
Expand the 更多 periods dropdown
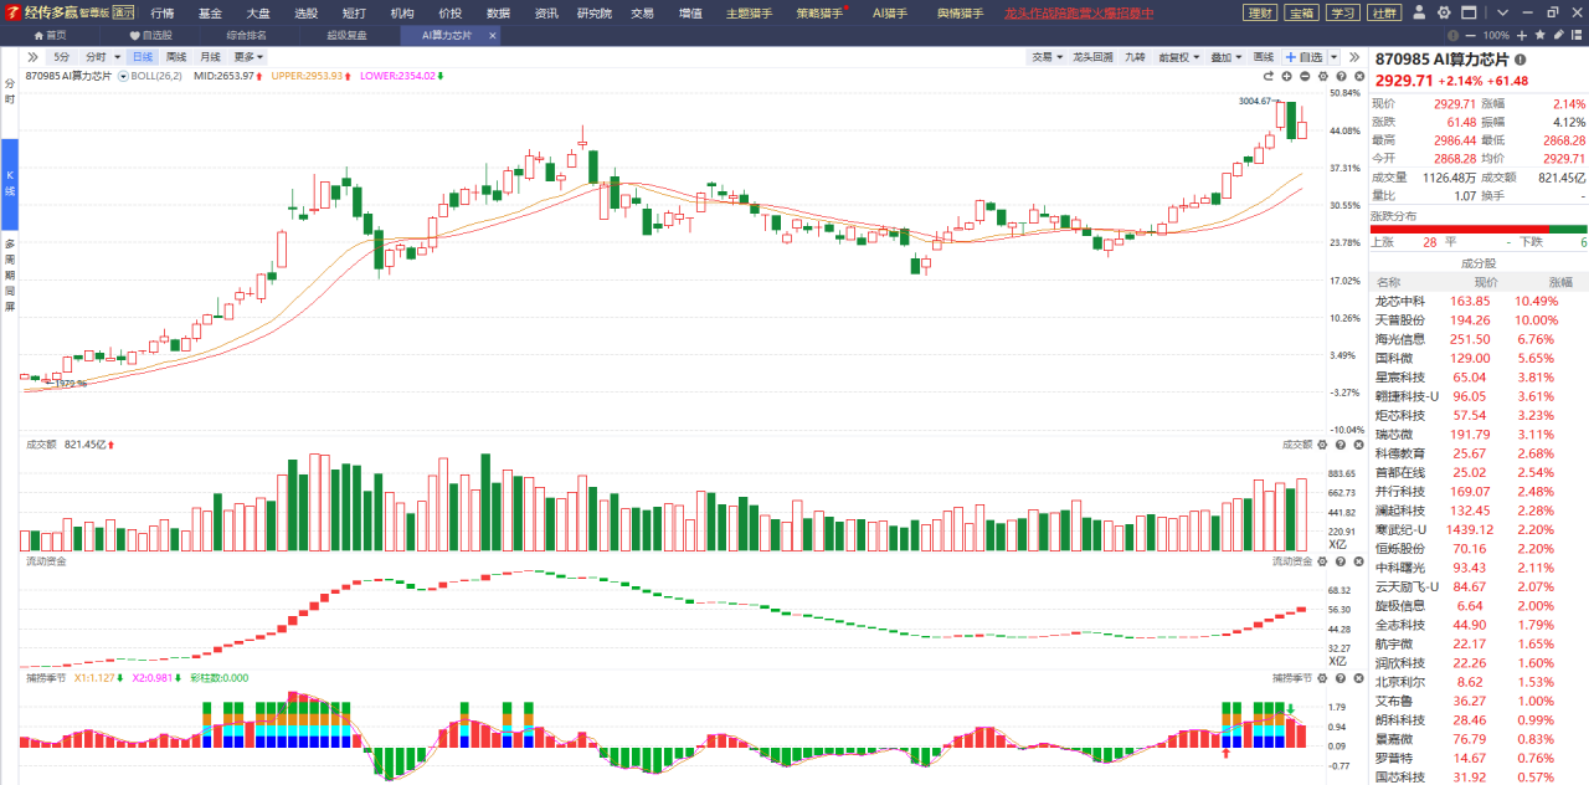248,57
